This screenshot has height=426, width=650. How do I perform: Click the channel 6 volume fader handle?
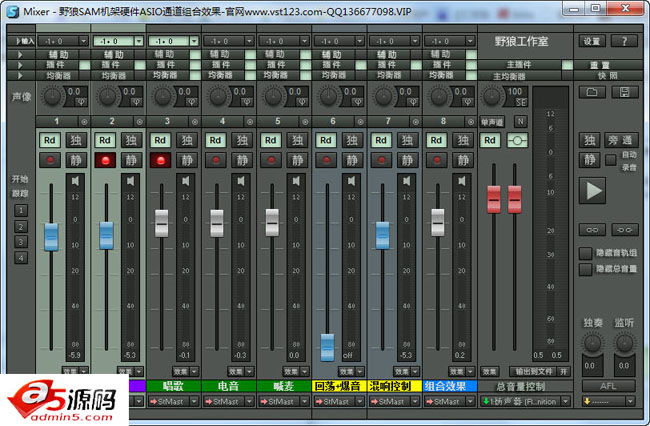[327, 347]
